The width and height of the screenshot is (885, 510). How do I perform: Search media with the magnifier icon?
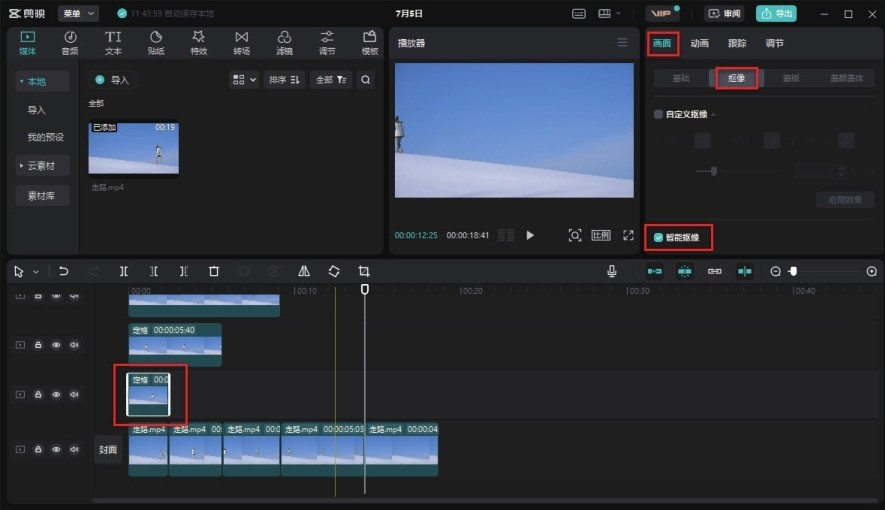coord(366,80)
